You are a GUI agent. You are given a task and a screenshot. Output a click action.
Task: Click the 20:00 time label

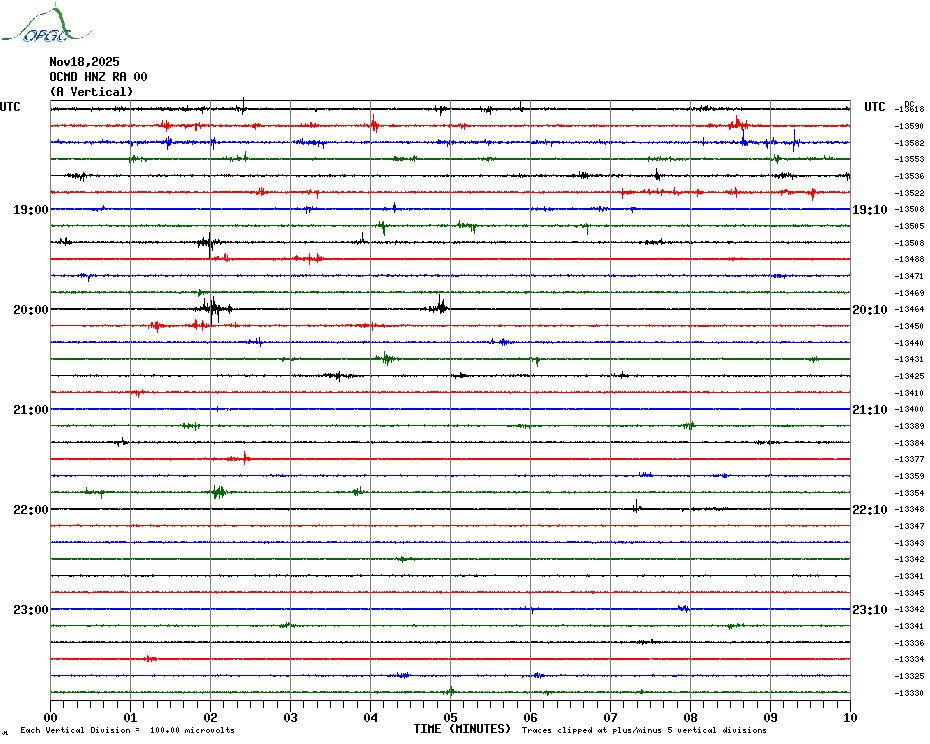tap(31, 310)
